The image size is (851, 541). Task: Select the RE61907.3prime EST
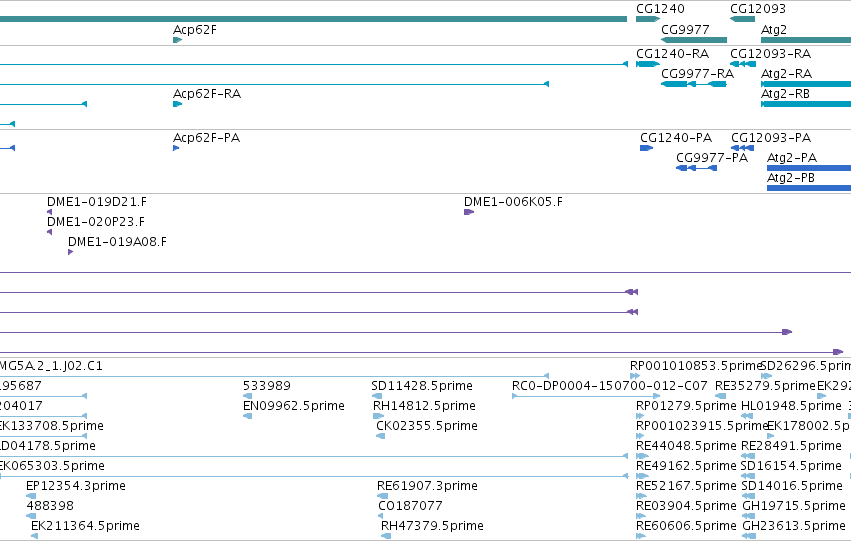pos(383,496)
